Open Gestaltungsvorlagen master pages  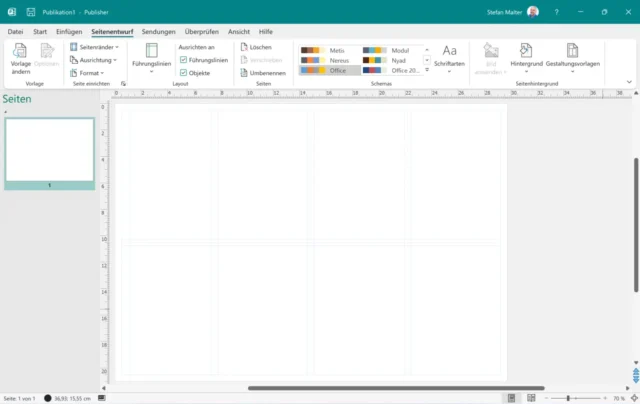pyautogui.click(x=571, y=56)
